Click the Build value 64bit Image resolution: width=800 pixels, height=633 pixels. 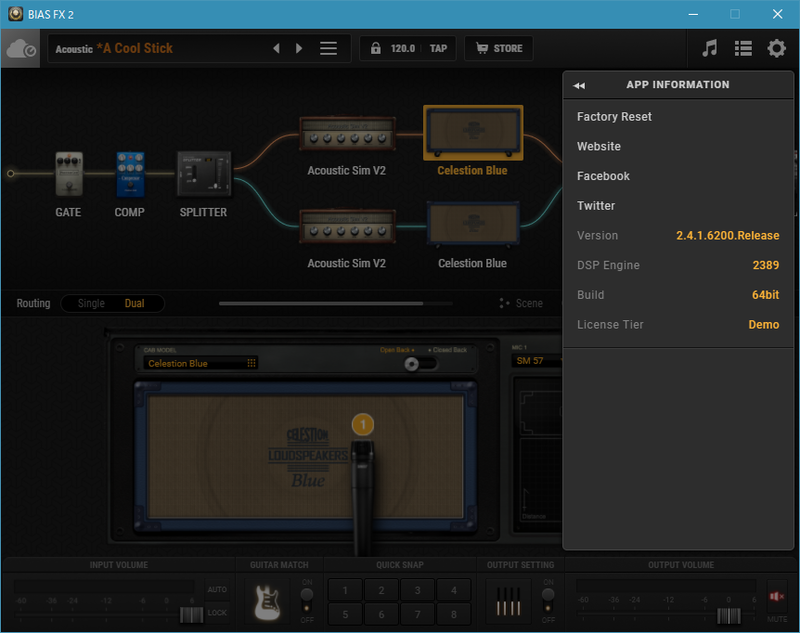(x=765, y=295)
